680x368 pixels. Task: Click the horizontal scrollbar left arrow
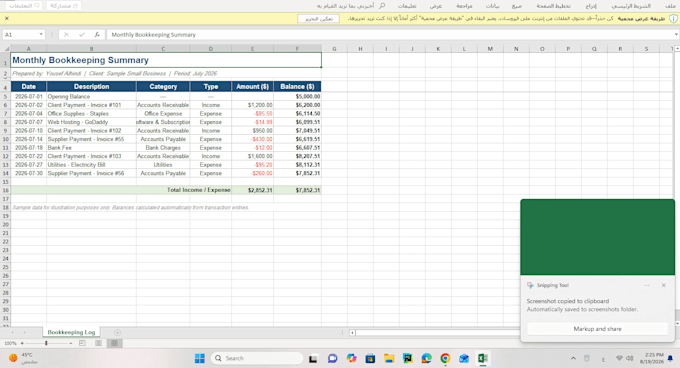coord(352,332)
